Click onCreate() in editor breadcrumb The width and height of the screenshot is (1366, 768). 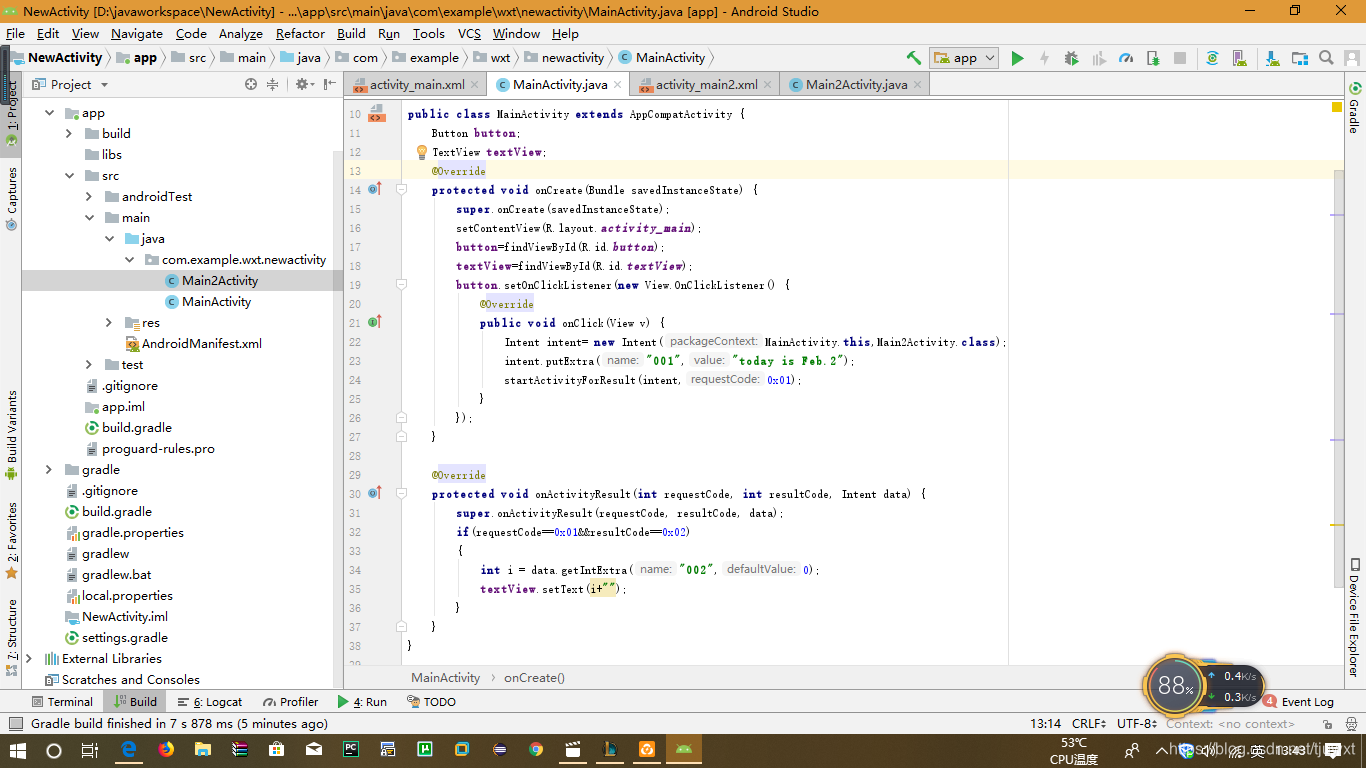click(534, 678)
